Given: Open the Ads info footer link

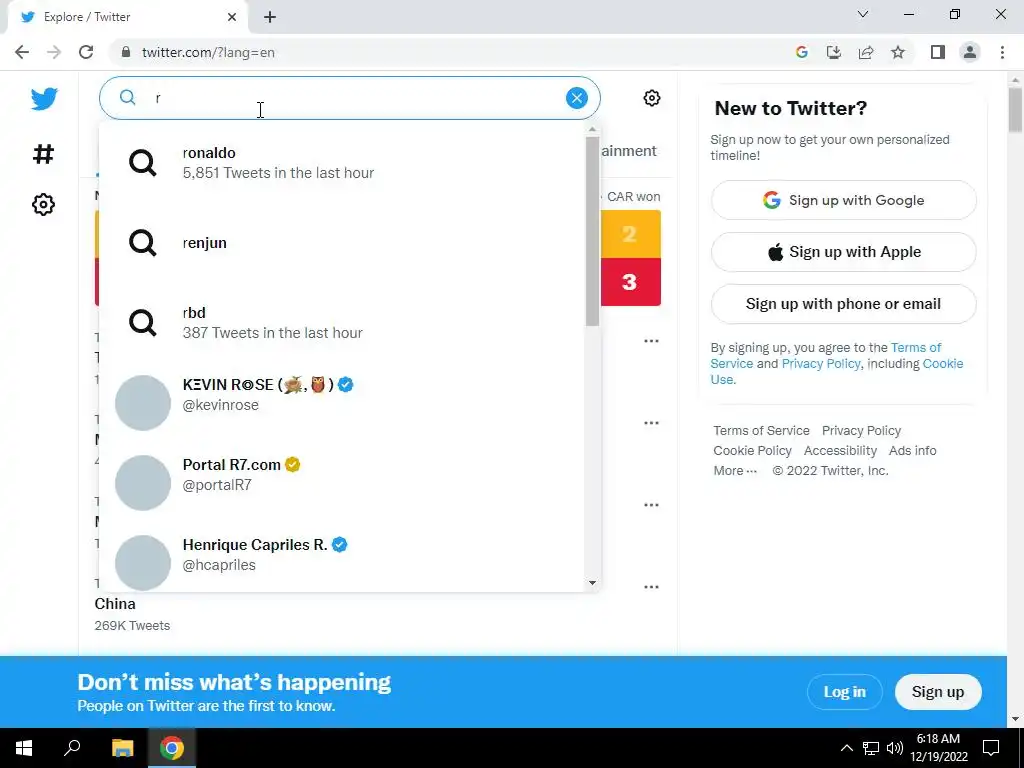Looking at the screenshot, I should pyautogui.click(x=912, y=451).
